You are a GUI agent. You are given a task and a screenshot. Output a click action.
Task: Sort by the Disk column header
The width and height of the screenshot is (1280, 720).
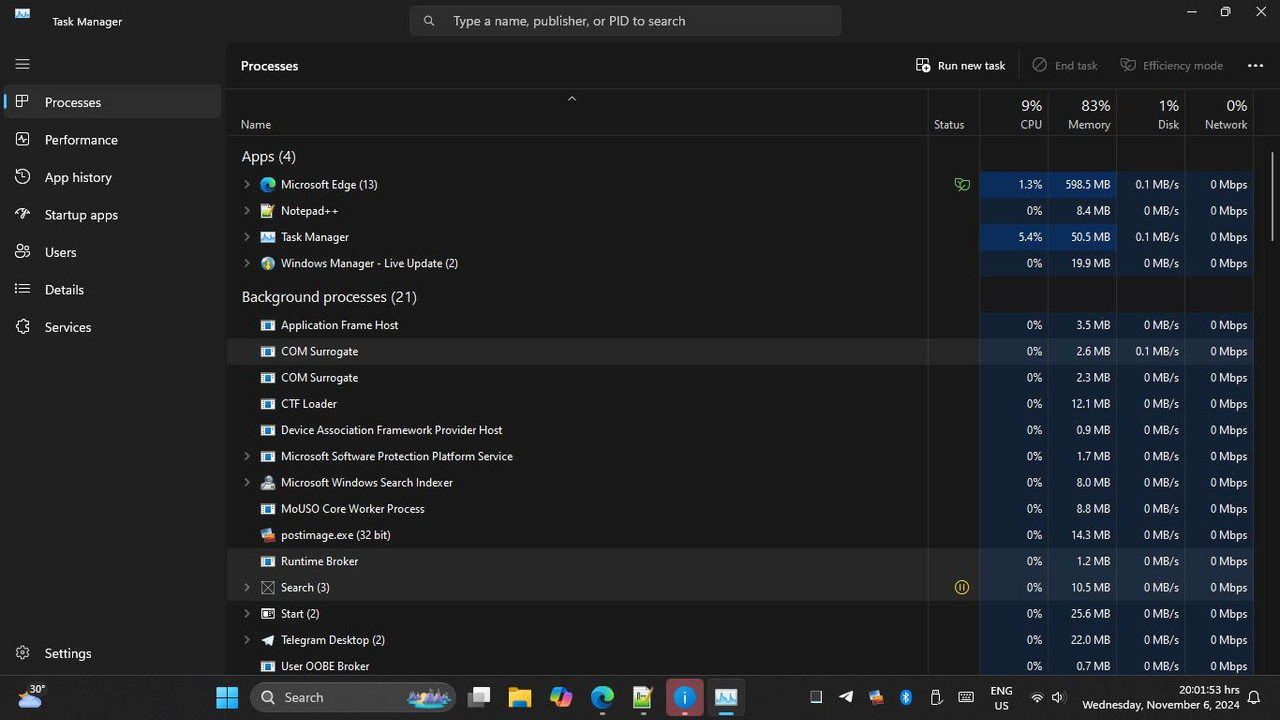point(1151,113)
